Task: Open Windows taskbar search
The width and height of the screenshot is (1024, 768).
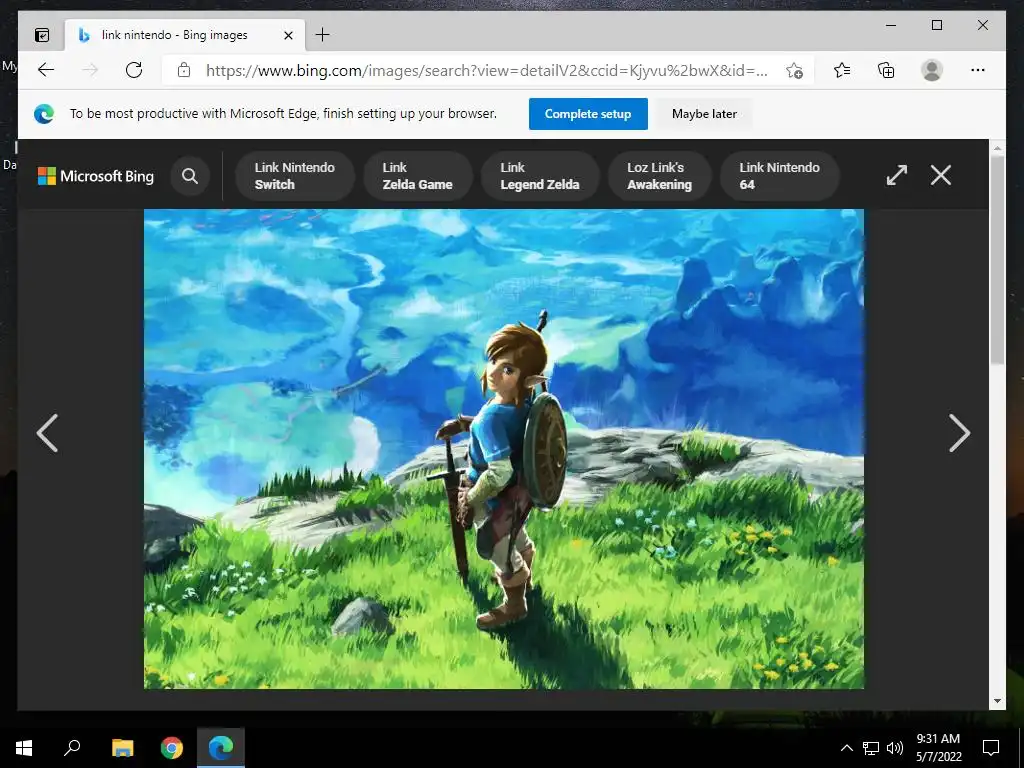Action: tap(72, 748)
